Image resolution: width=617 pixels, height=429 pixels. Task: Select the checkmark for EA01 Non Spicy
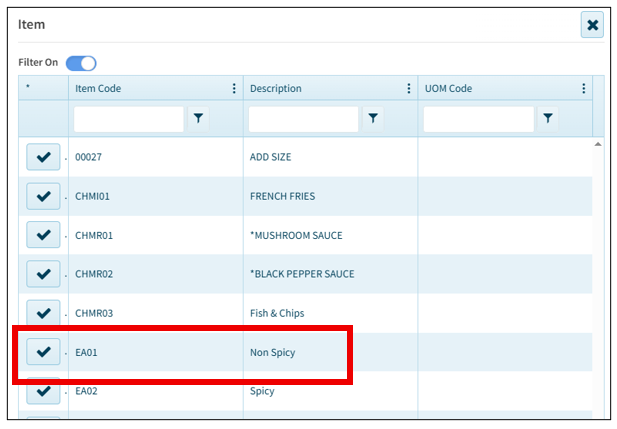(x=43, y=353)
